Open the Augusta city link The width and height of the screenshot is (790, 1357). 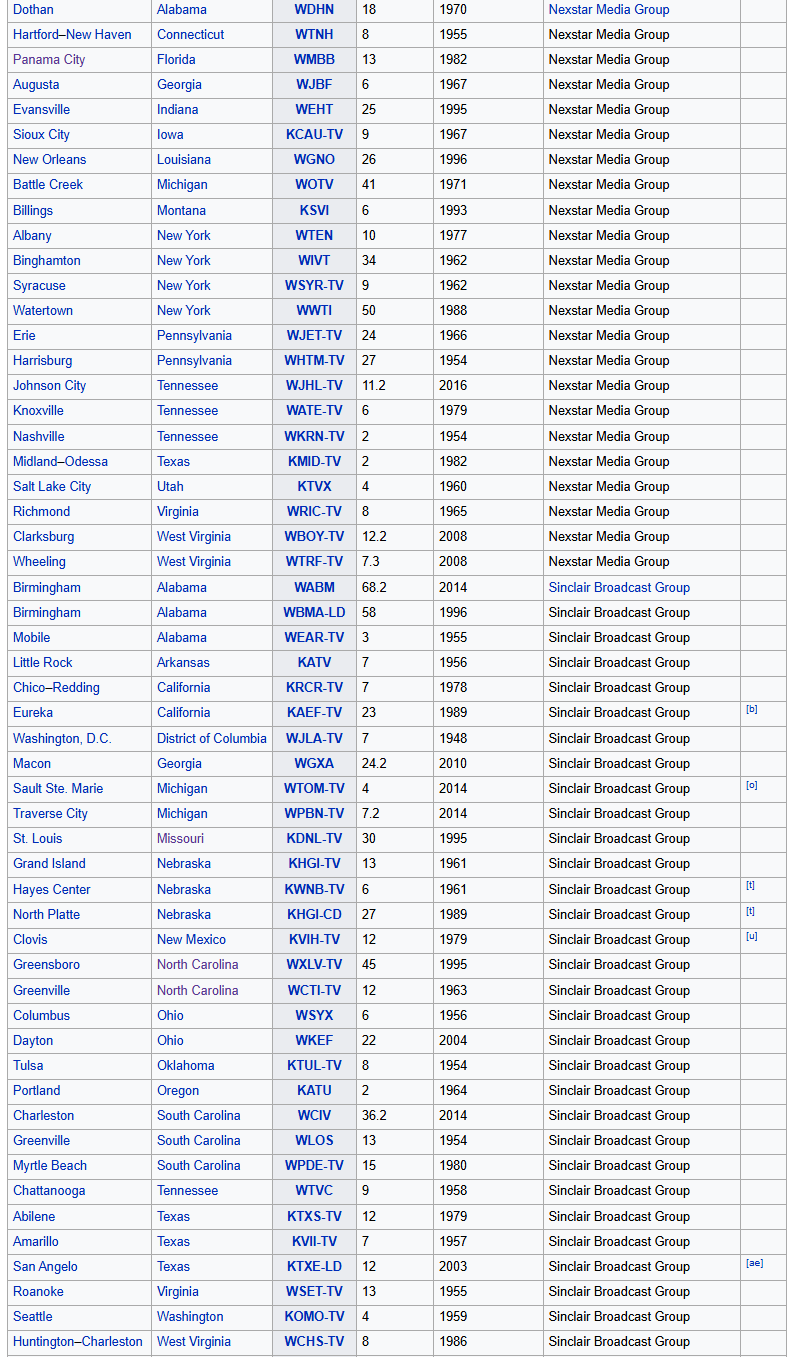click(36, 84)
